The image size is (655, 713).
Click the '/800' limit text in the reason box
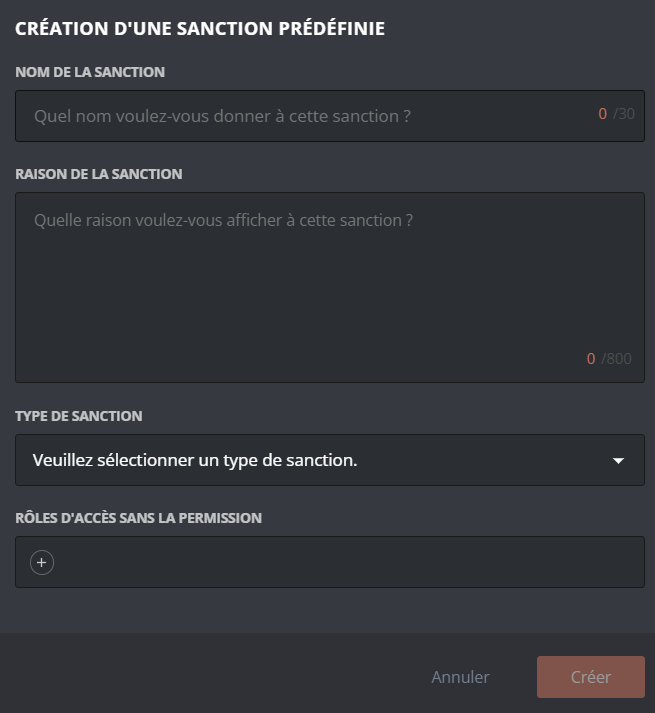point(617,359)
